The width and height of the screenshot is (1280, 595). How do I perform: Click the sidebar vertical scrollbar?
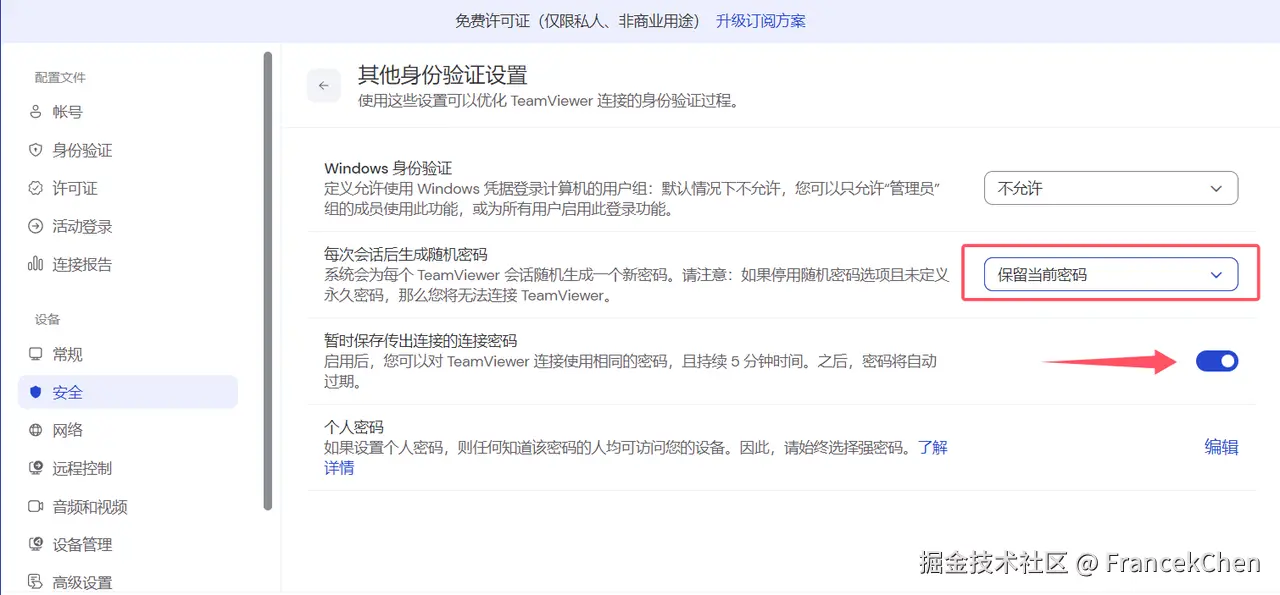(267, 280)
